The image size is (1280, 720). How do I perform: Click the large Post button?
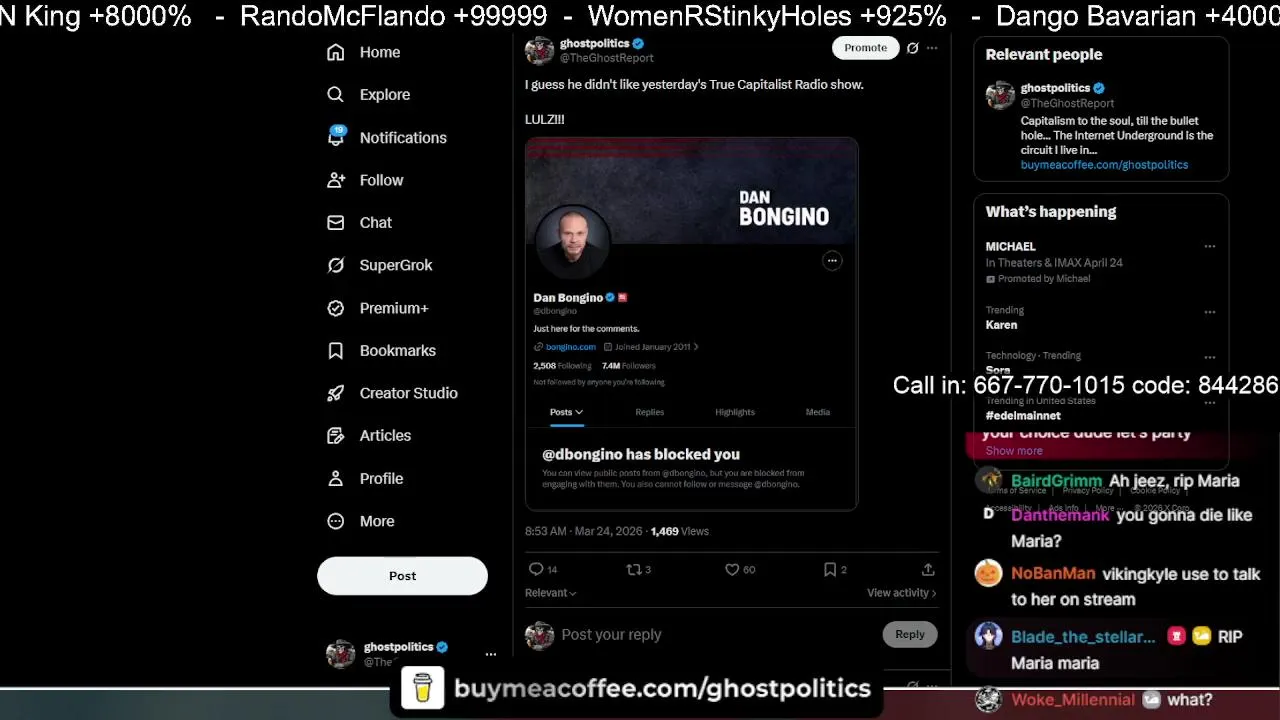[402, 576]
